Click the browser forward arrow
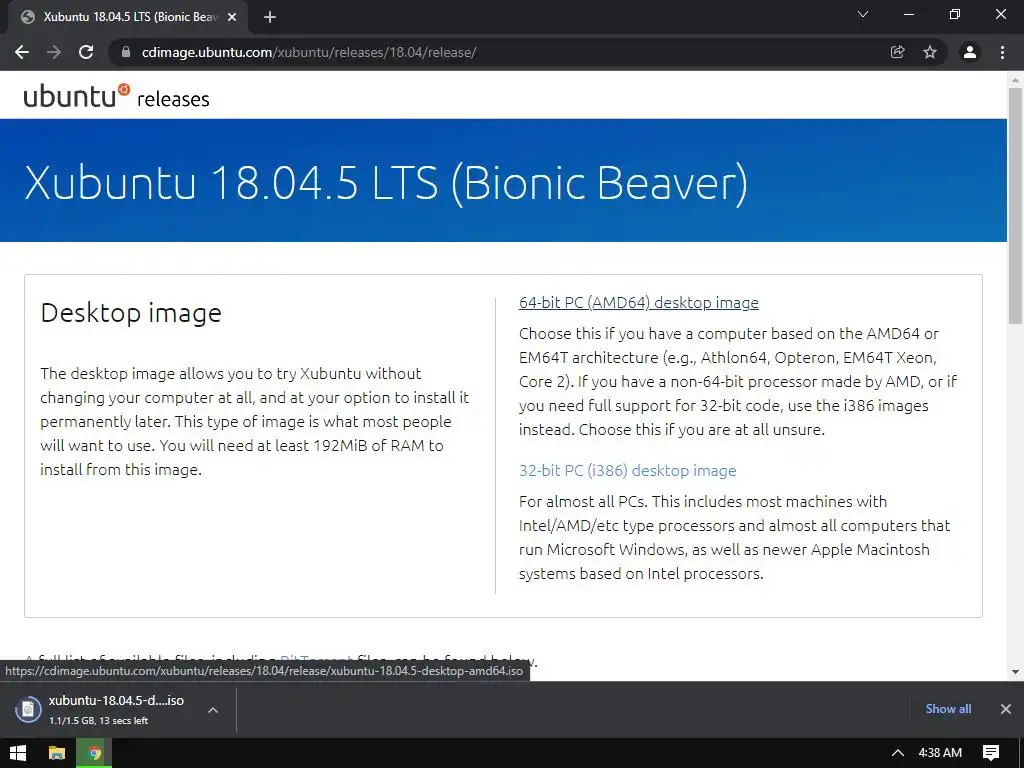 tap(54, 52)
